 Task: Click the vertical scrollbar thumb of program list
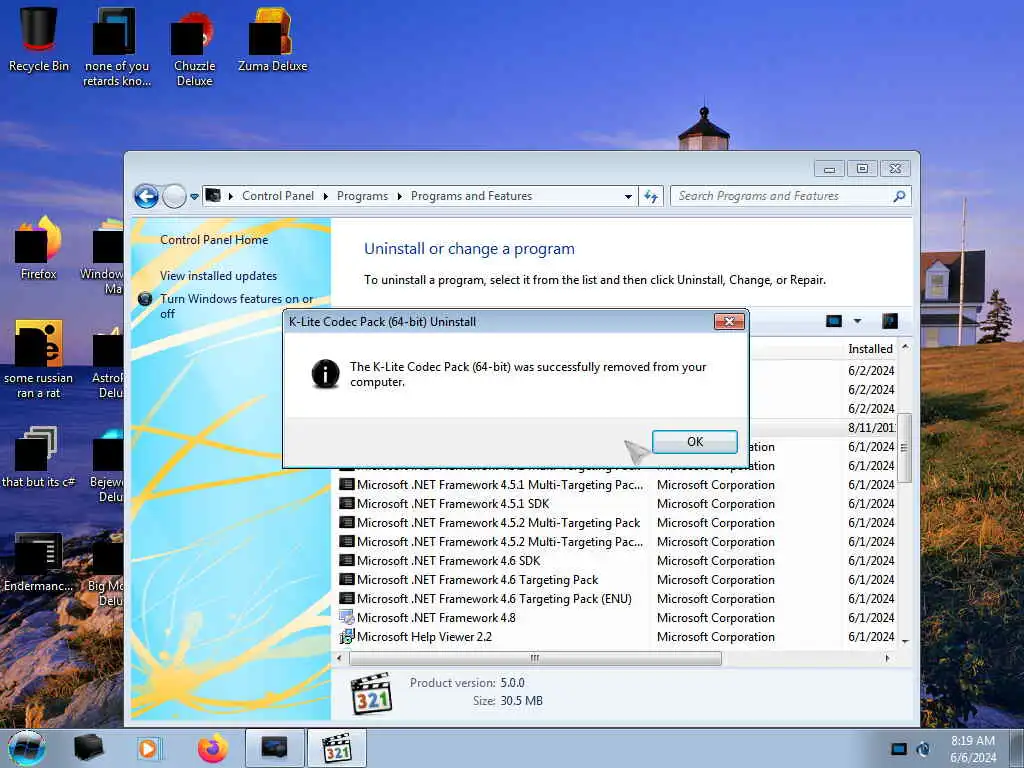(904, 448)
